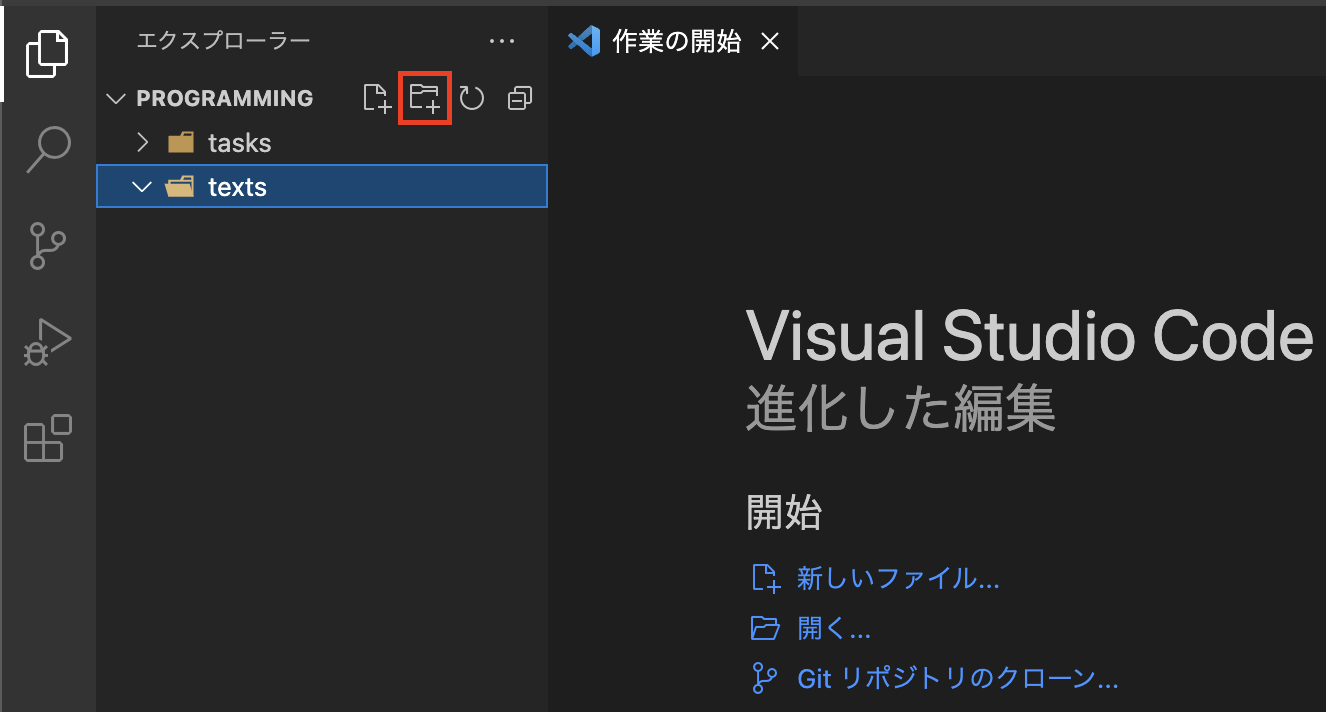The width and height of the screenshot is (1326, 712).
Task: Open the Explorer more actions menu
Action: coord(502,40)
